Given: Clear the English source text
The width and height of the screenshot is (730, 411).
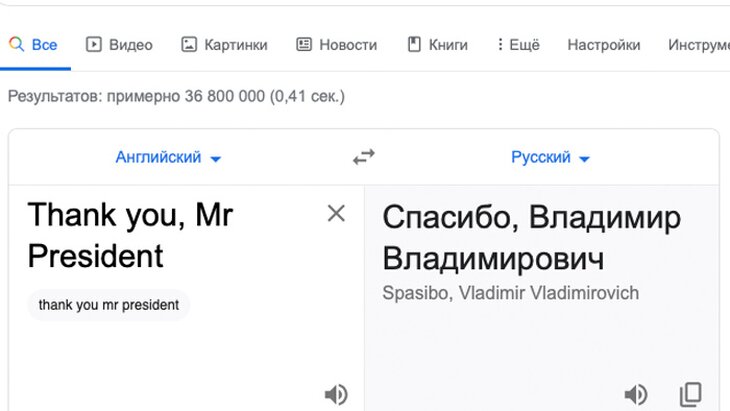Looking at the screenshot, I should click(336, 213).
